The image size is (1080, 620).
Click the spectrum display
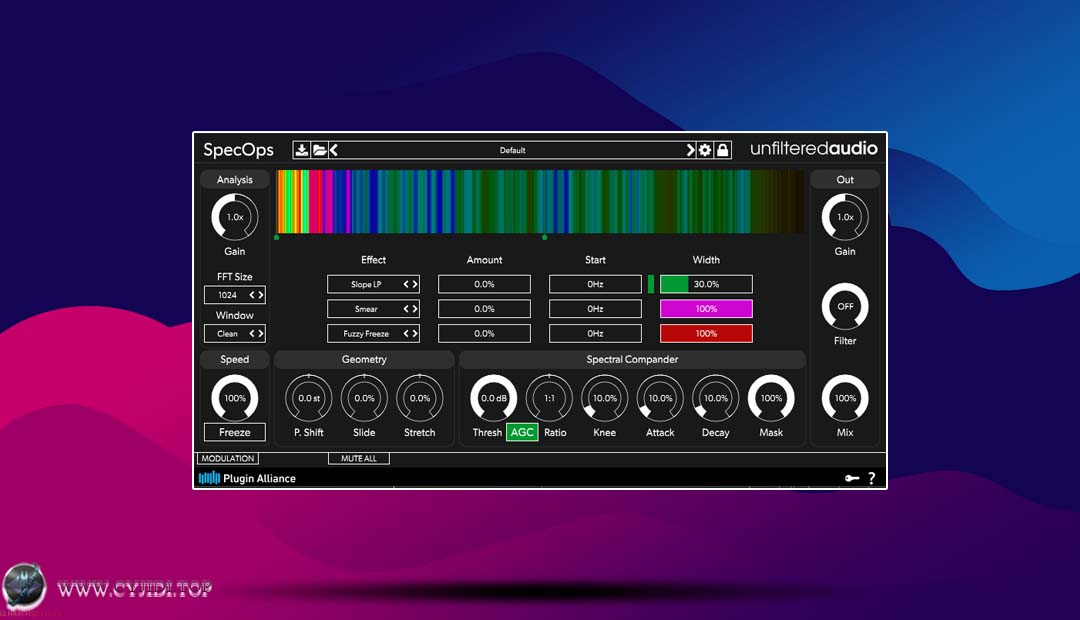pyautogui.click(x=540, y=202)
